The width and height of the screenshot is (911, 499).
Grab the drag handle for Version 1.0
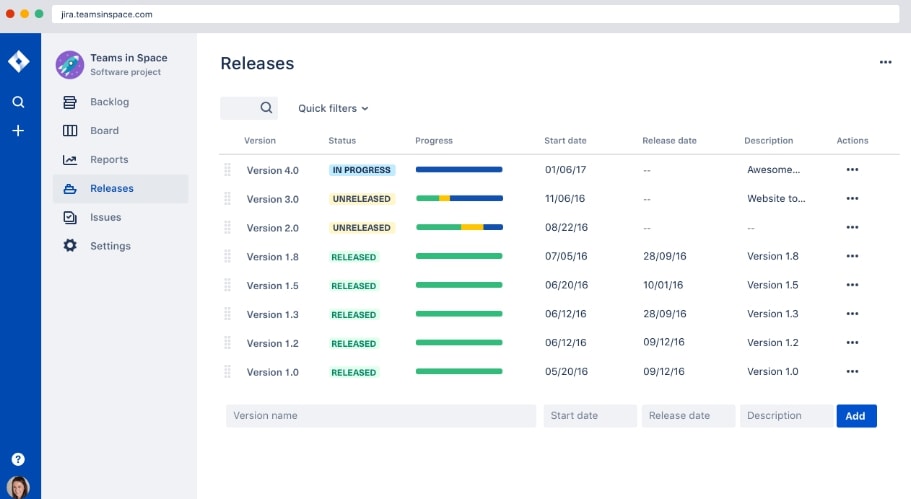coord(227,371)
